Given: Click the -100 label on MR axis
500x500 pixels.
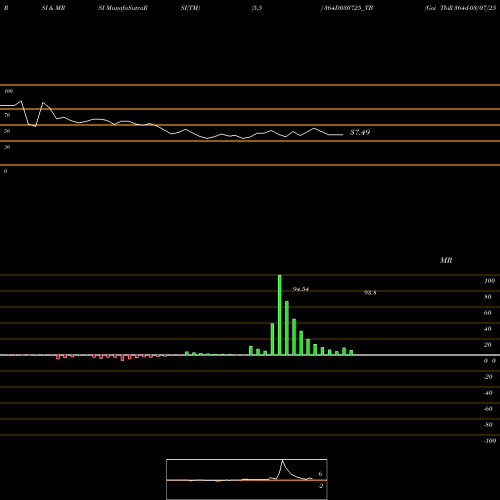Looking at the screenshot, I should pos(490,441).
